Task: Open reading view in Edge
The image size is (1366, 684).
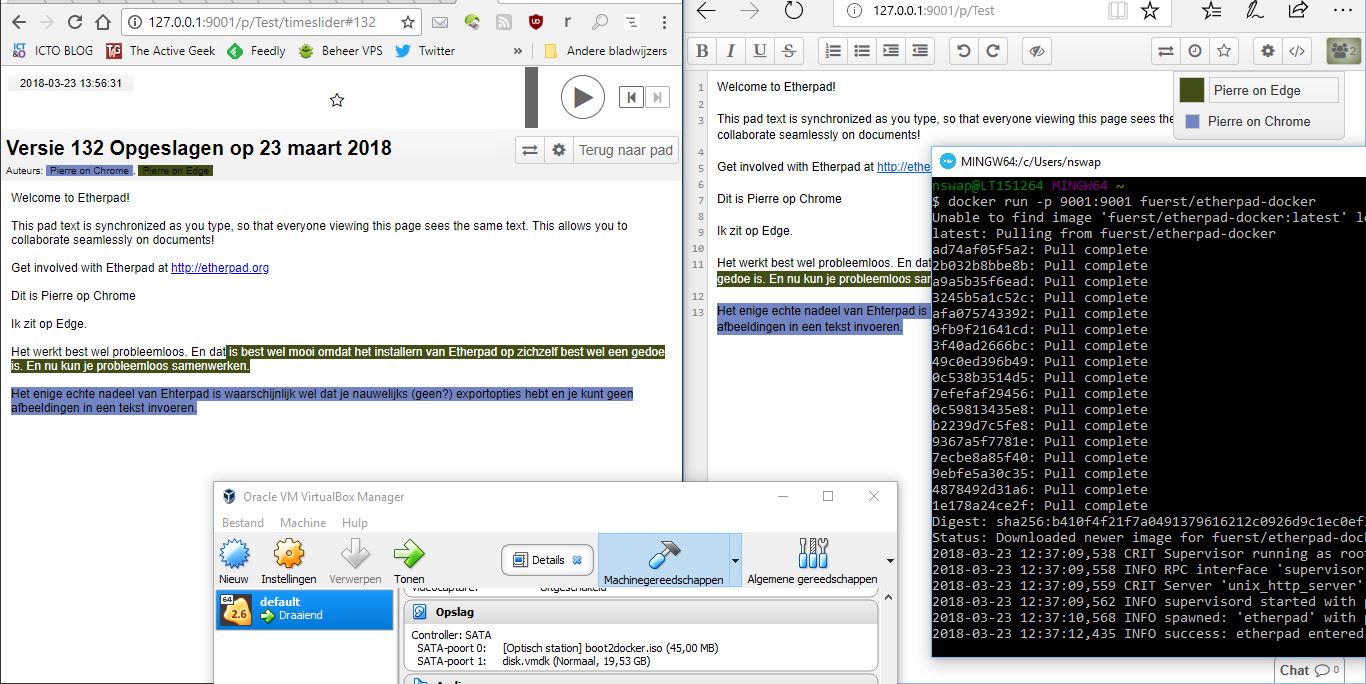Action: point(1118,10)
